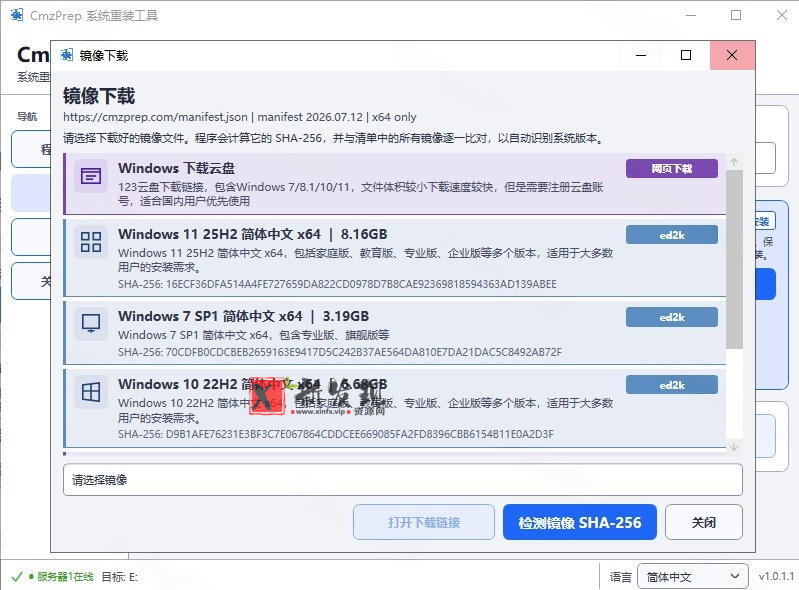The height and width of the screenshot is (590, 799).
Task: Click the 打开下载链接 button
Action: (x=424, y=522)
